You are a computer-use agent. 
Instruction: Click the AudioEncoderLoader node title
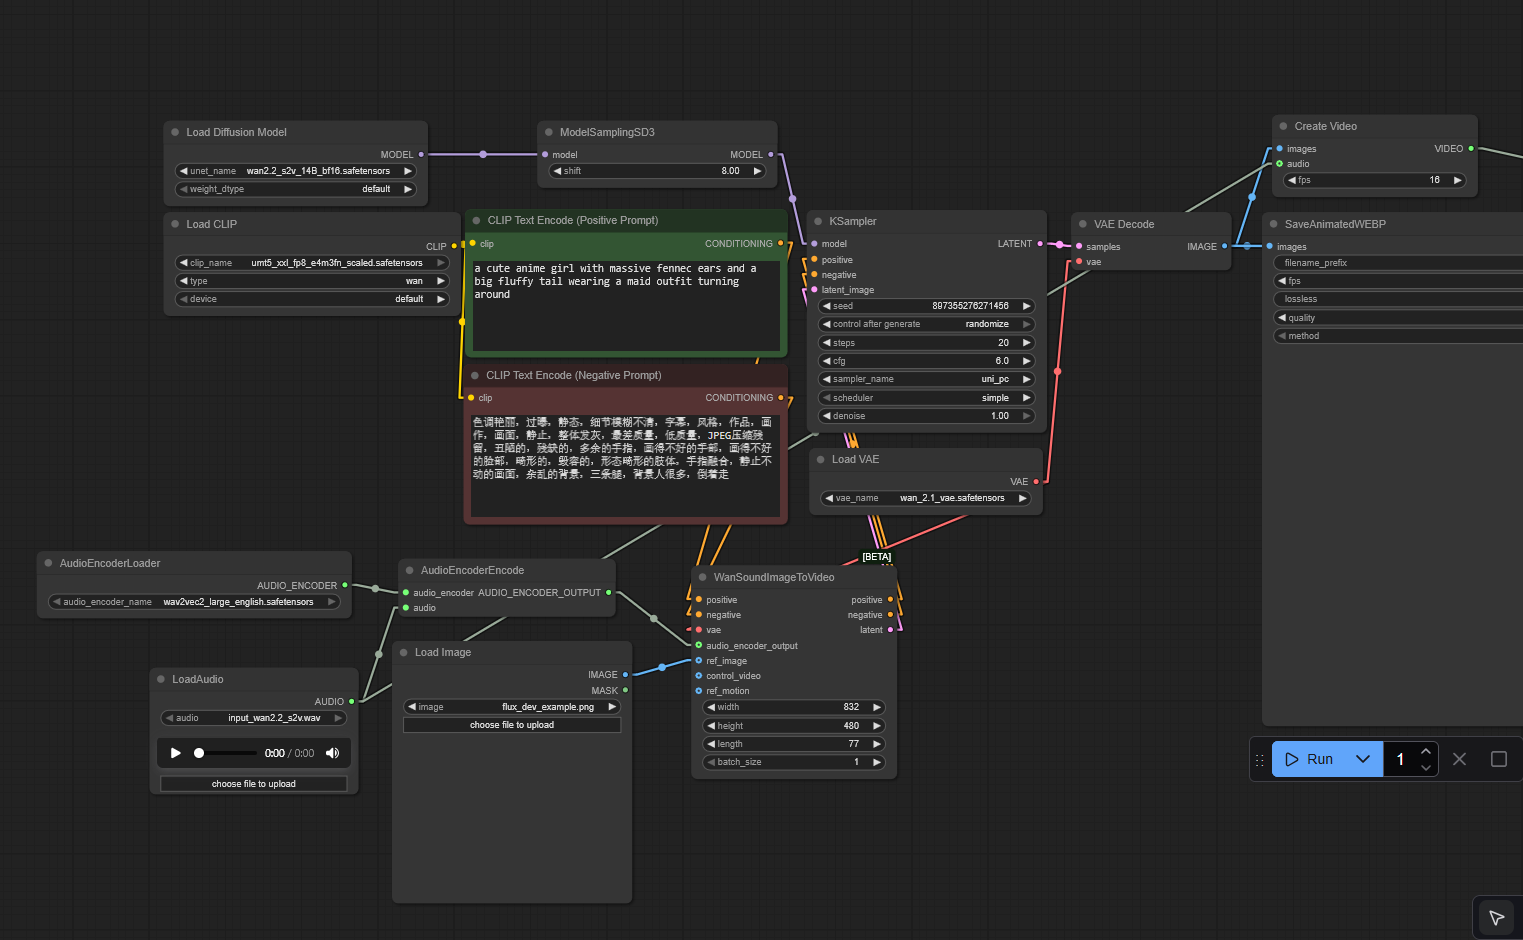click(x=110, y=563)
